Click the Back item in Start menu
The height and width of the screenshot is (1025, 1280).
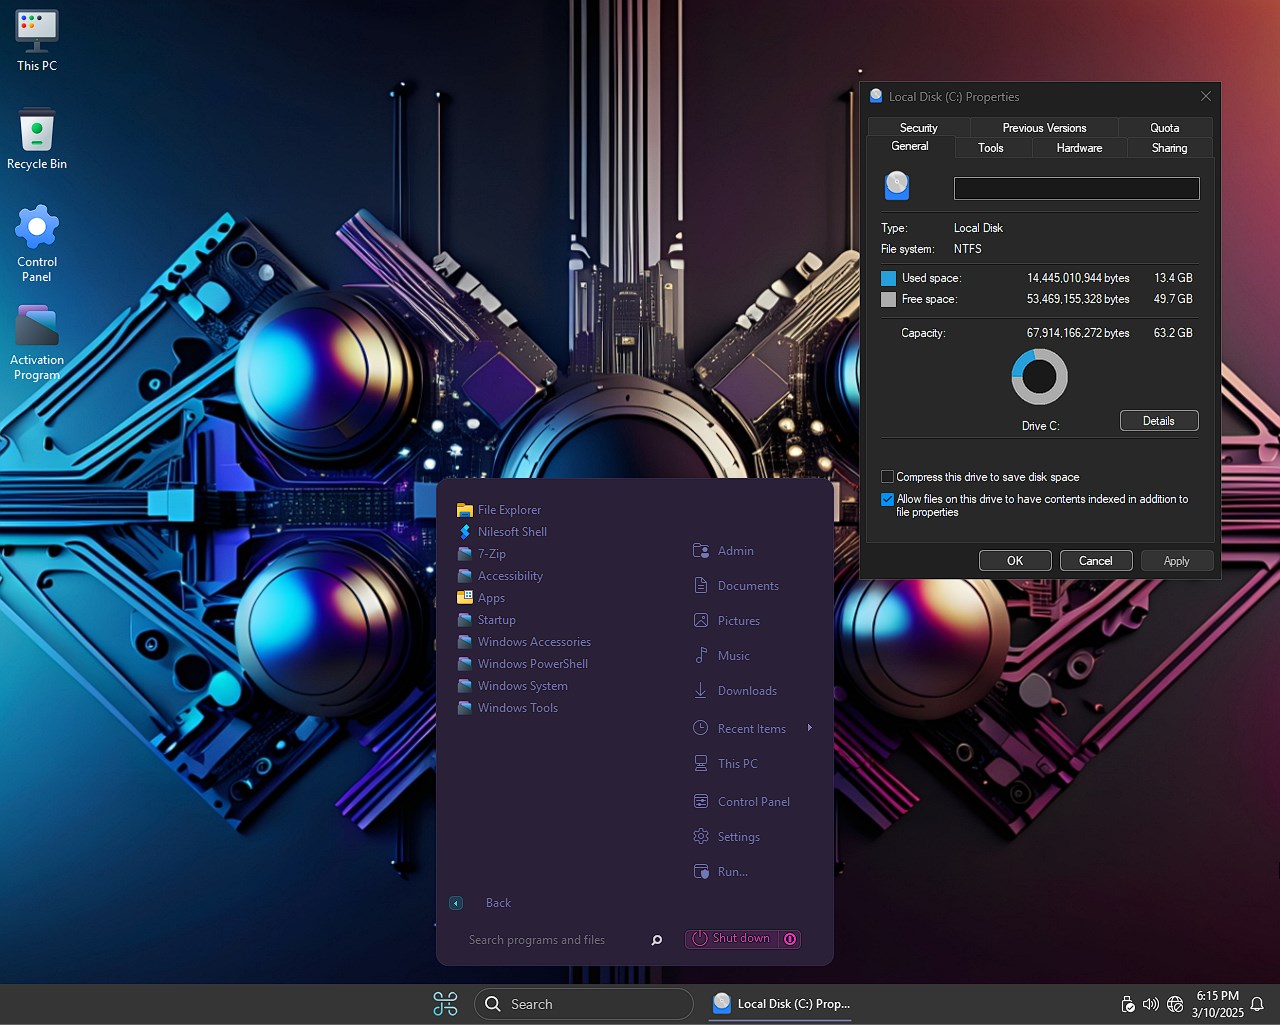click(497, 903)
